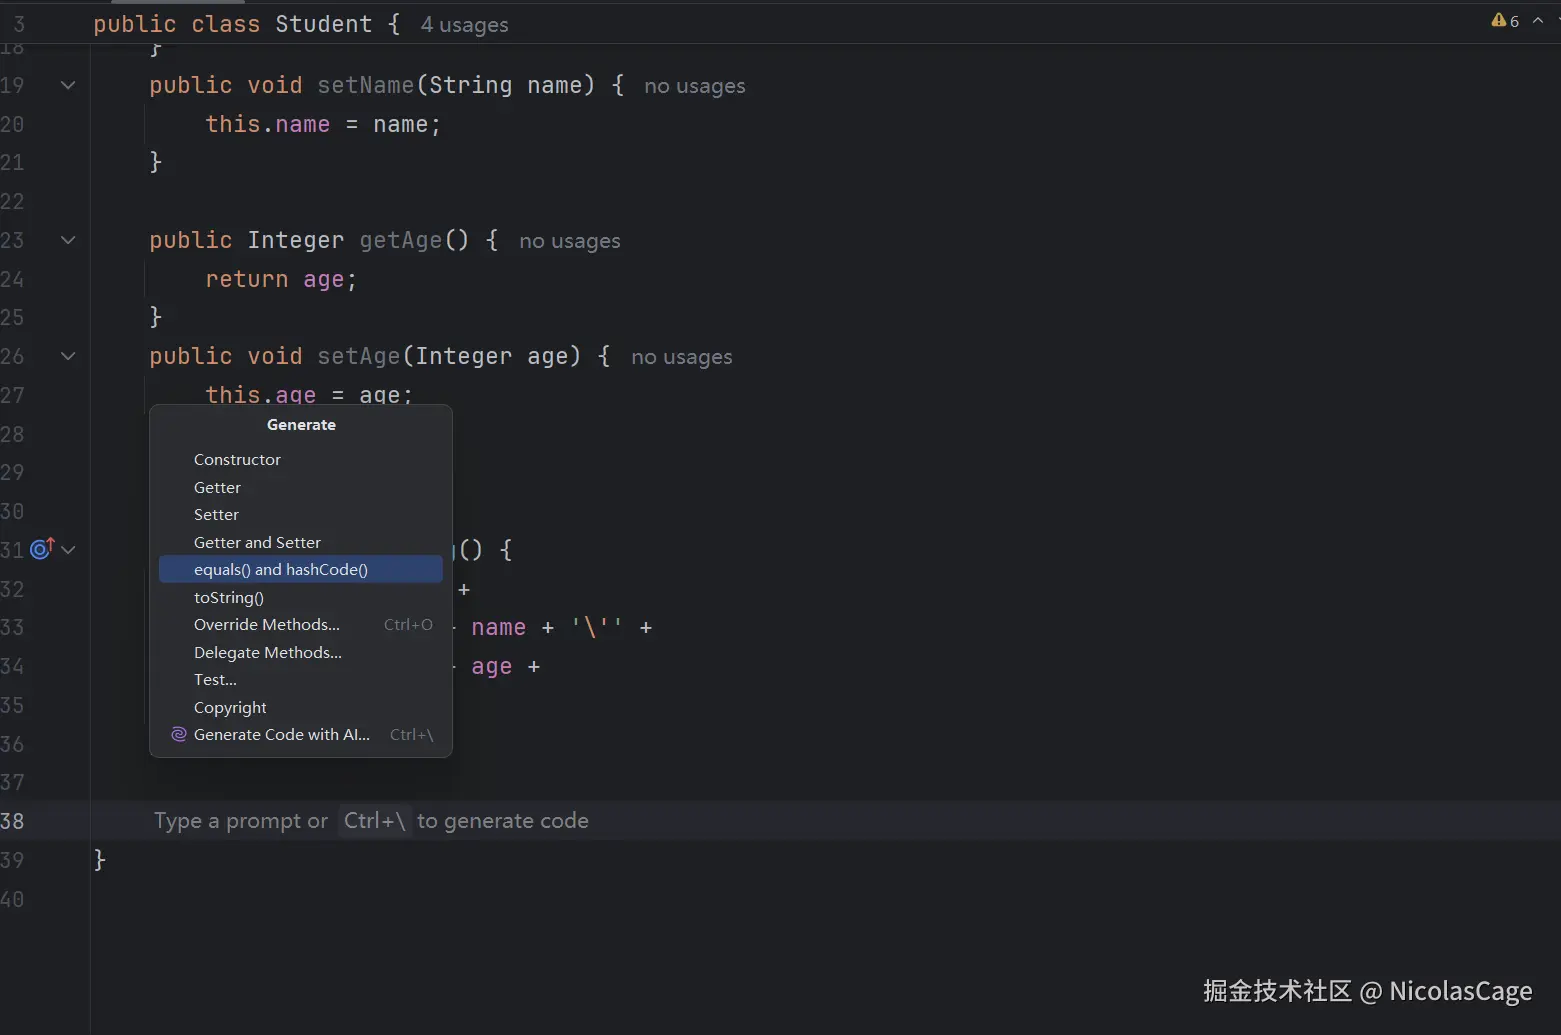Select Test... in Generate menu
1561x1035 pixels.
(x=300, y=679)
